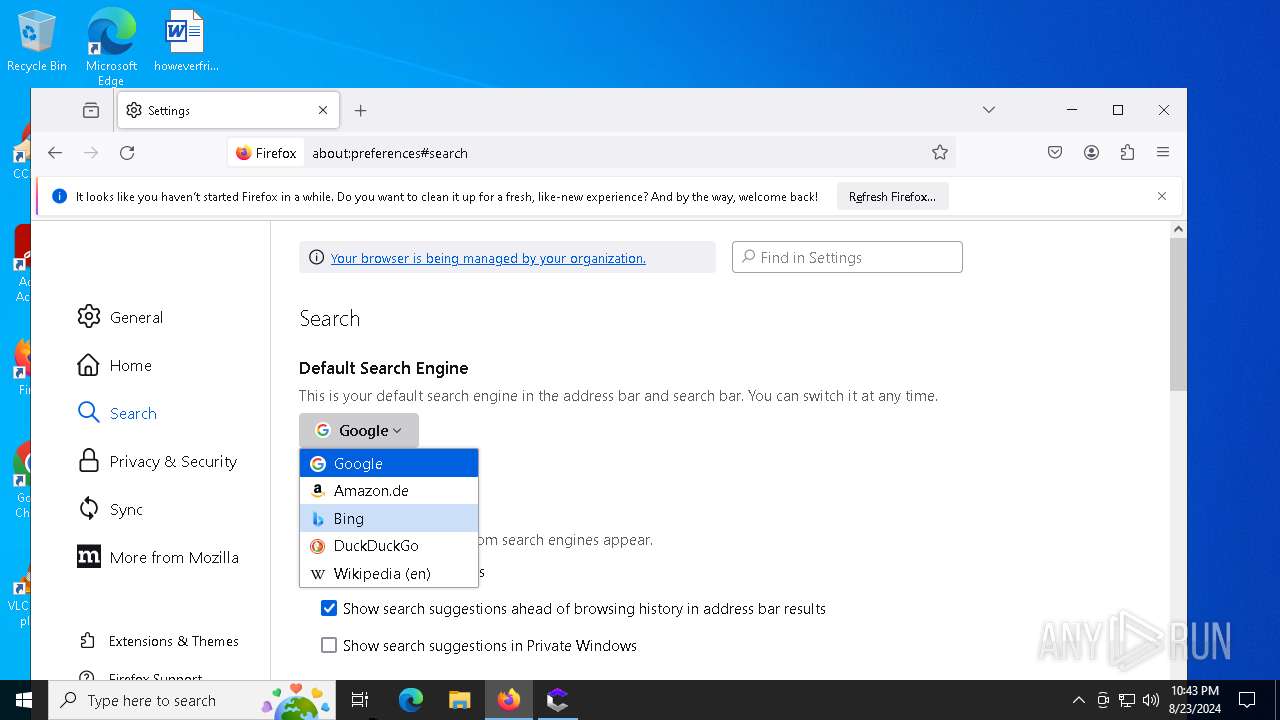This screenshot has width=1280, height=720.
Task: Open the Sync settings category
Action: [x=111, y=509]
